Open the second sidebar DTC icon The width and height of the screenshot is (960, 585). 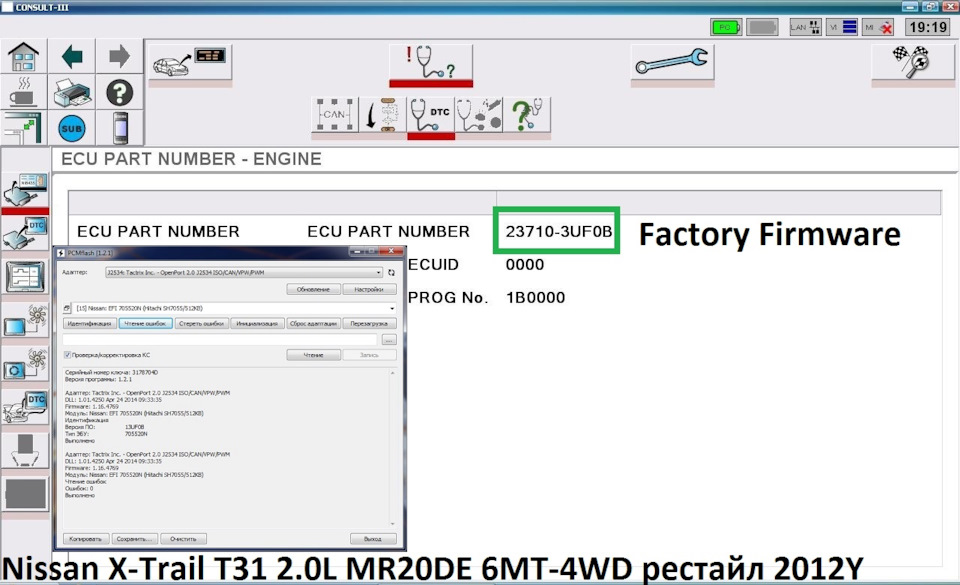point(25,233)
